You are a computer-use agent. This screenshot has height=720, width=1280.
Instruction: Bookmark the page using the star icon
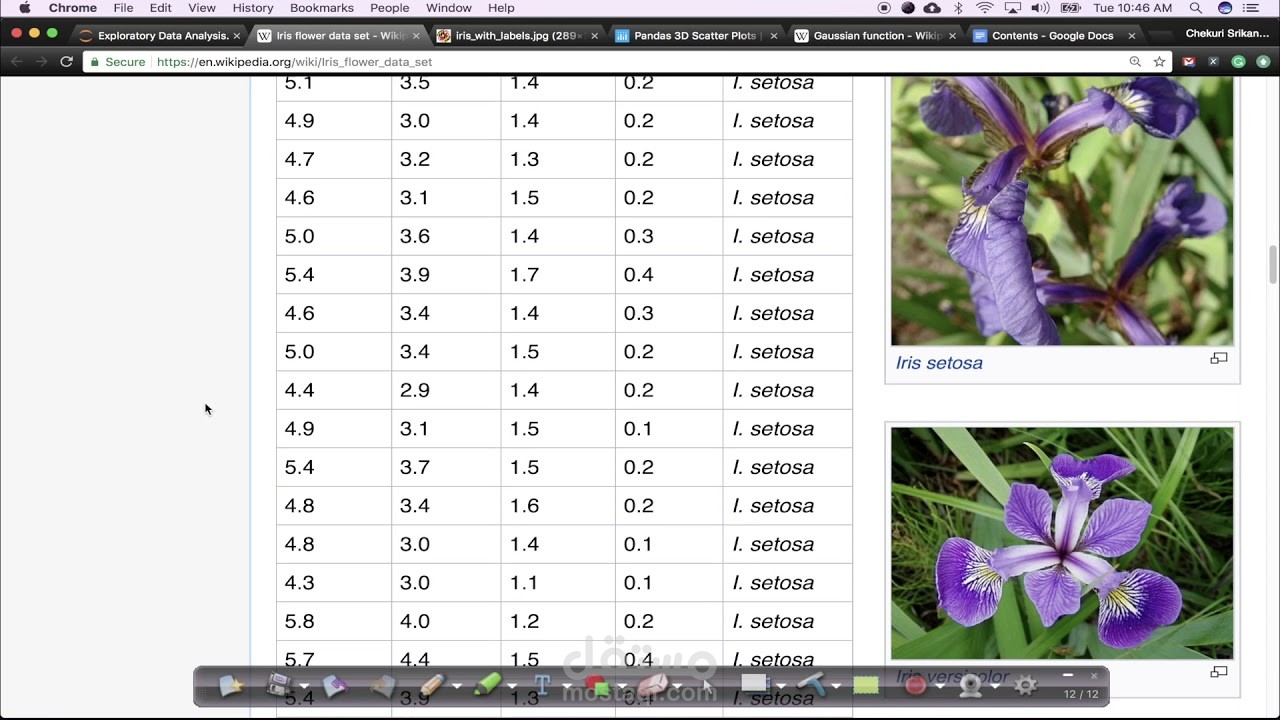point(1158,61)
